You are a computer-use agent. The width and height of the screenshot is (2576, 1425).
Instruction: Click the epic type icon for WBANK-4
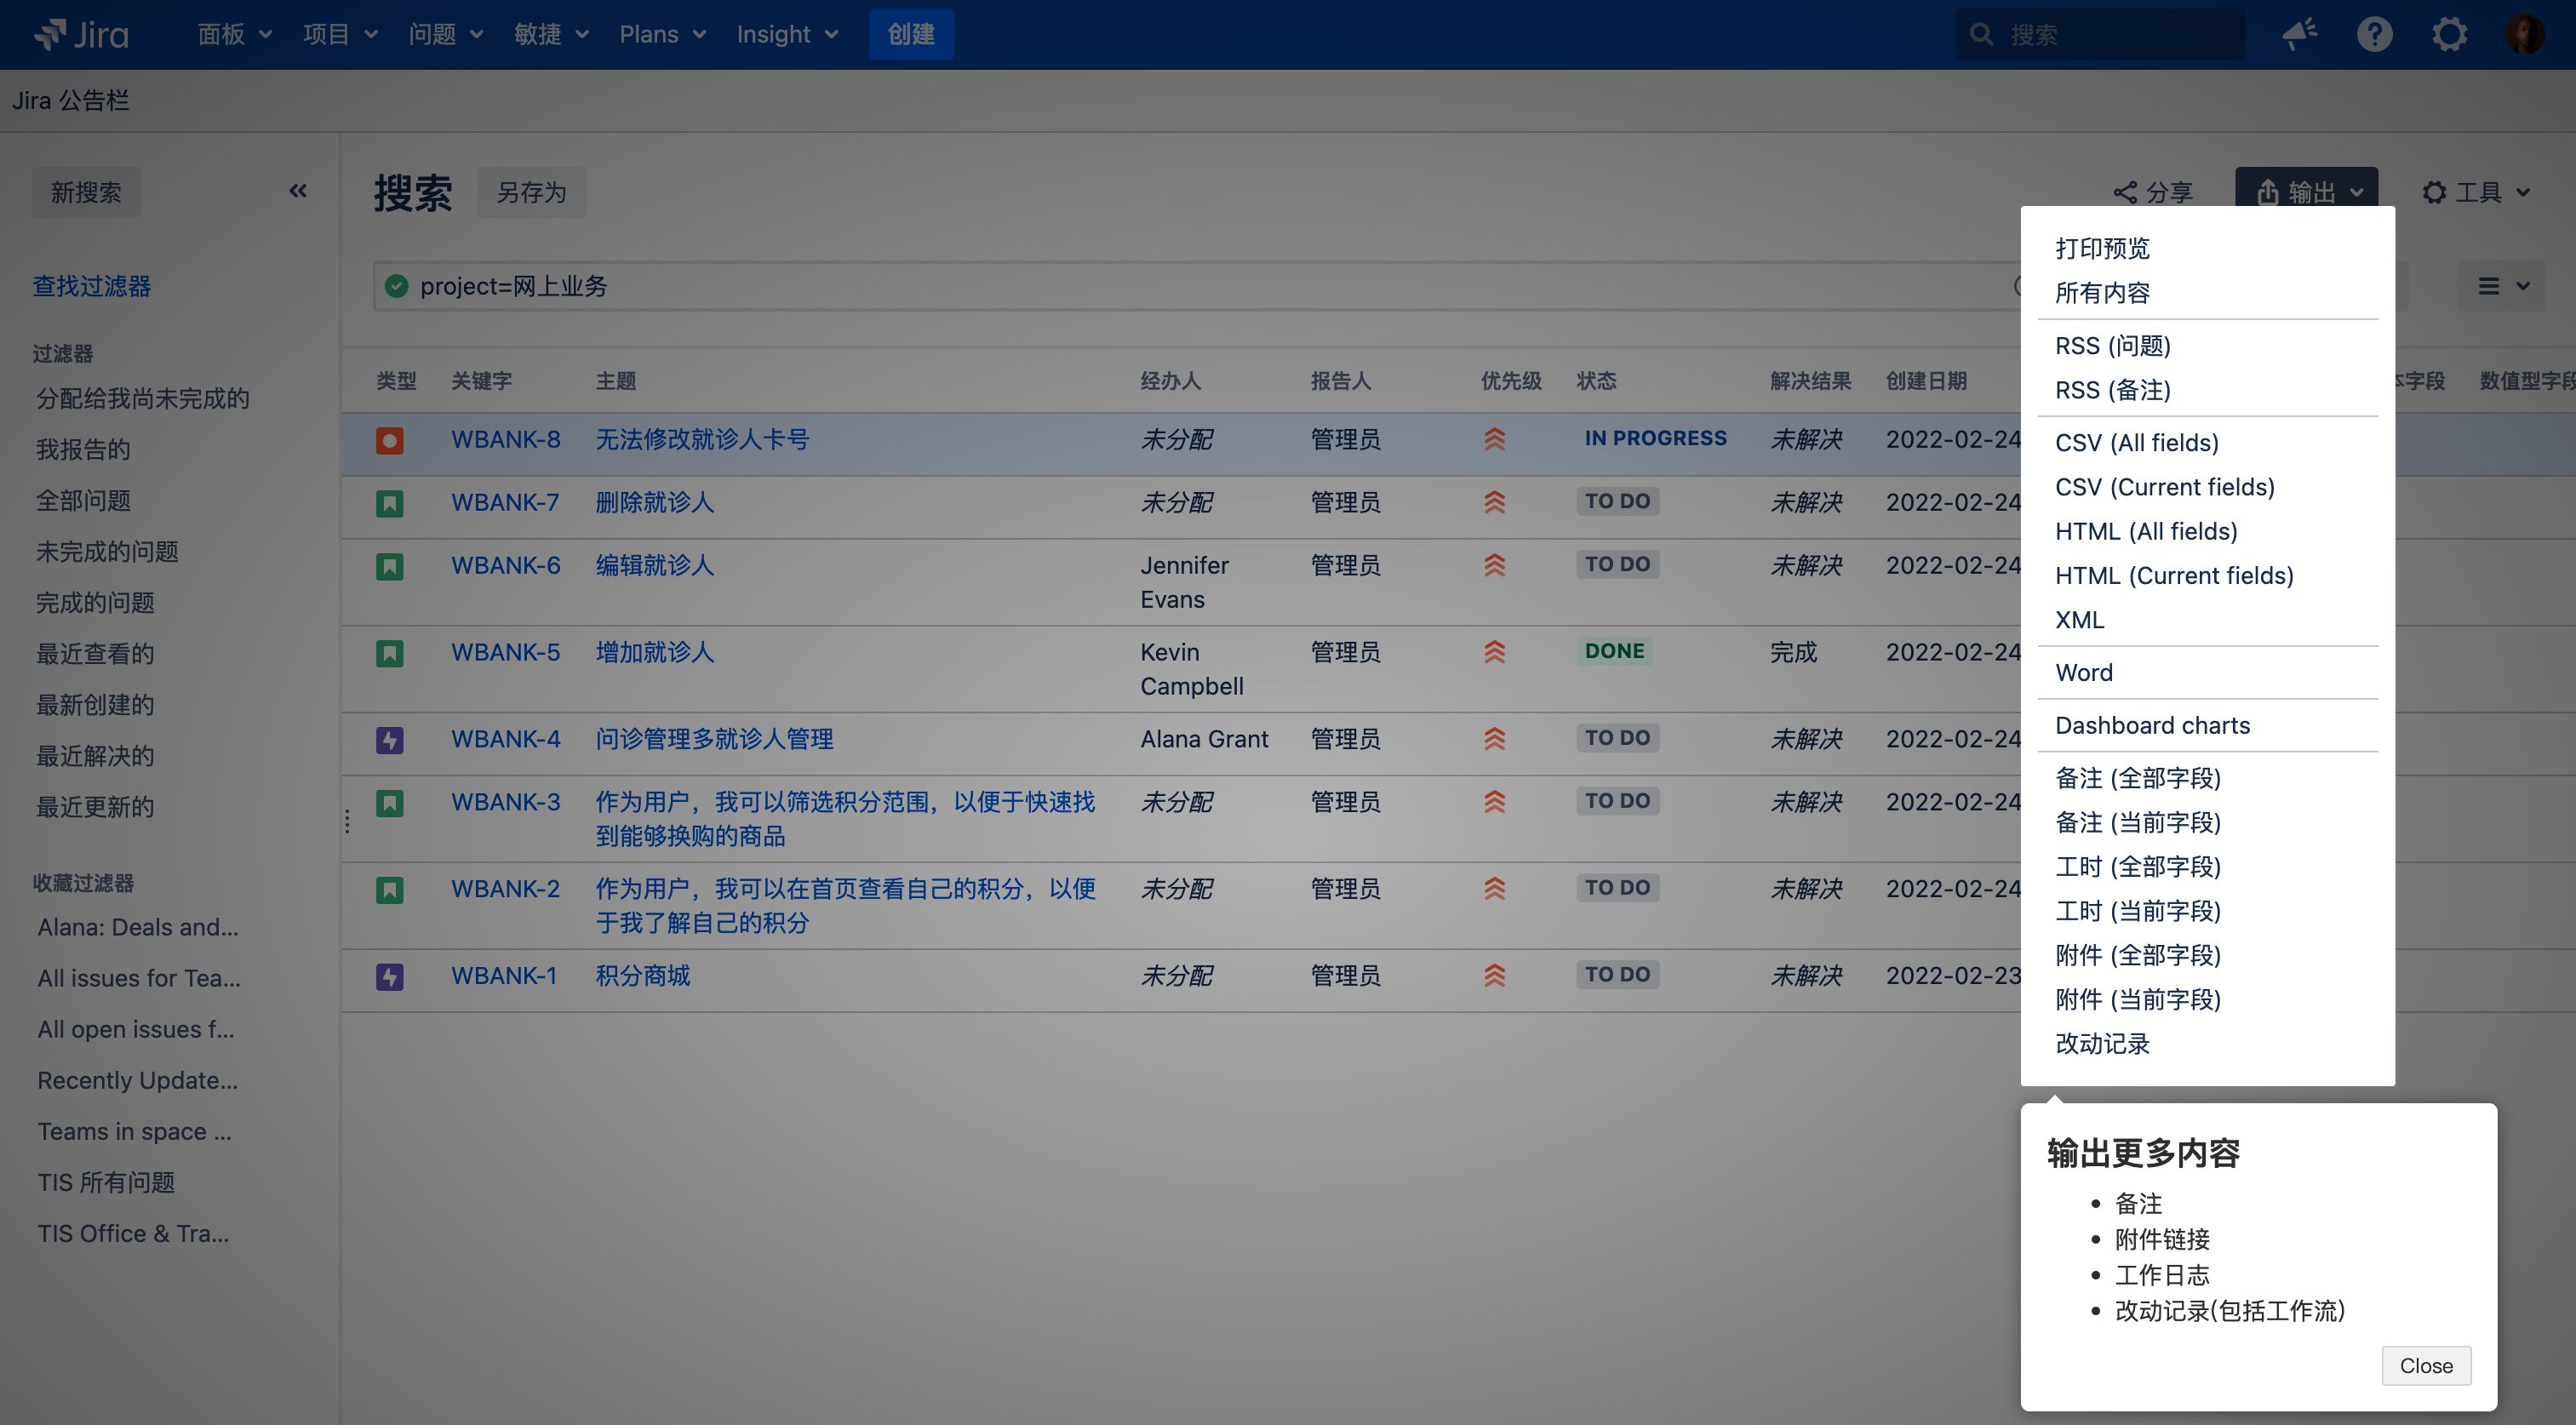389,740
